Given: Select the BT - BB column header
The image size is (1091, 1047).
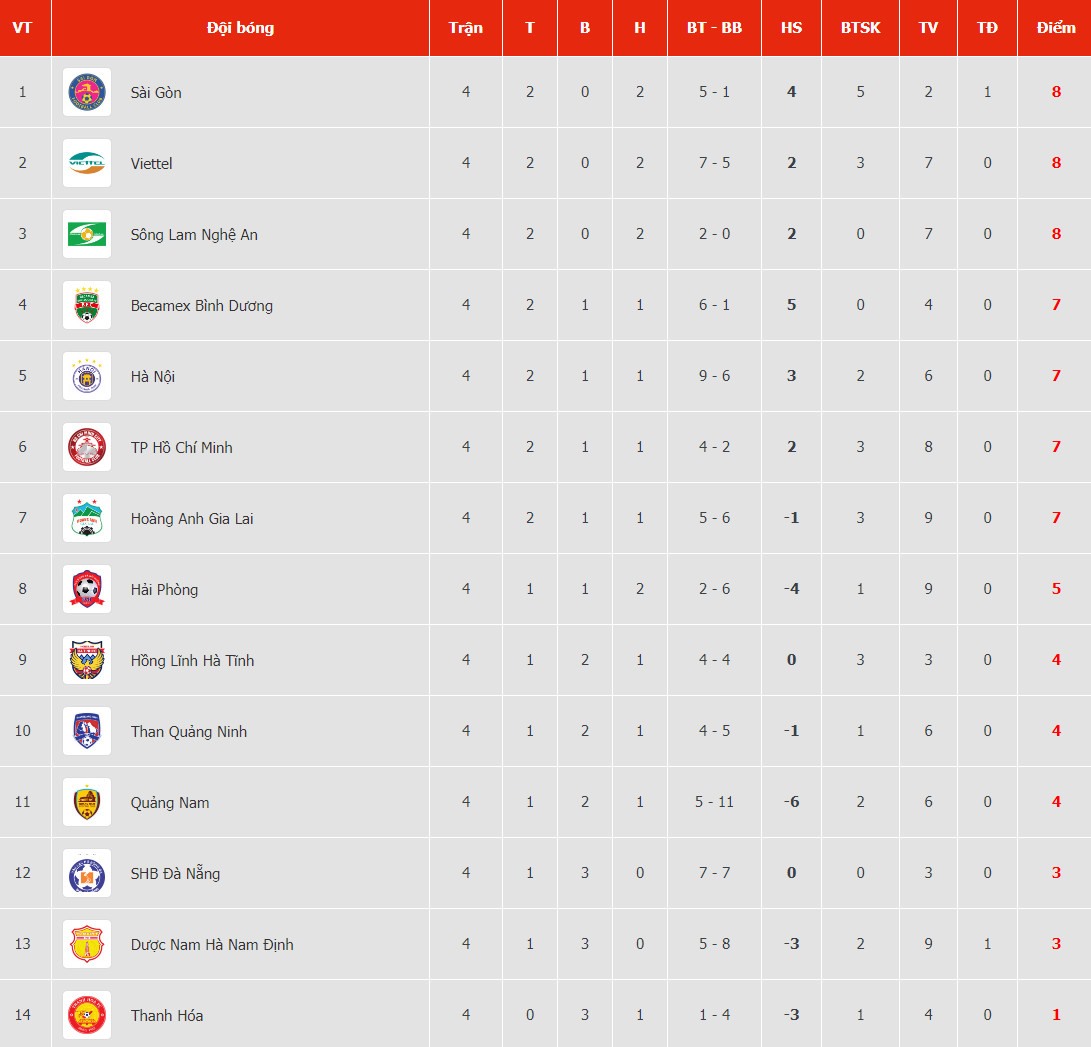Looking at the screenshot, I should point(715,28).
